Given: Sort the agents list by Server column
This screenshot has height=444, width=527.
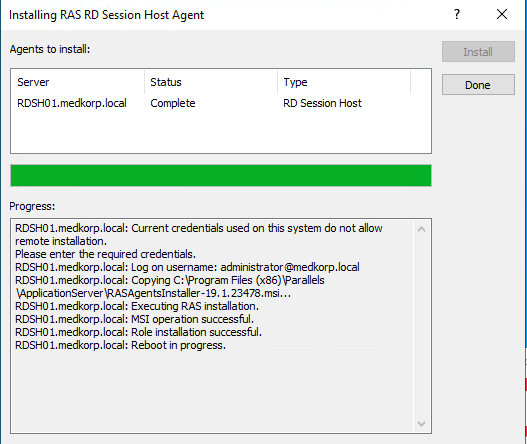Looking at the screenshot, I should 78,82.
